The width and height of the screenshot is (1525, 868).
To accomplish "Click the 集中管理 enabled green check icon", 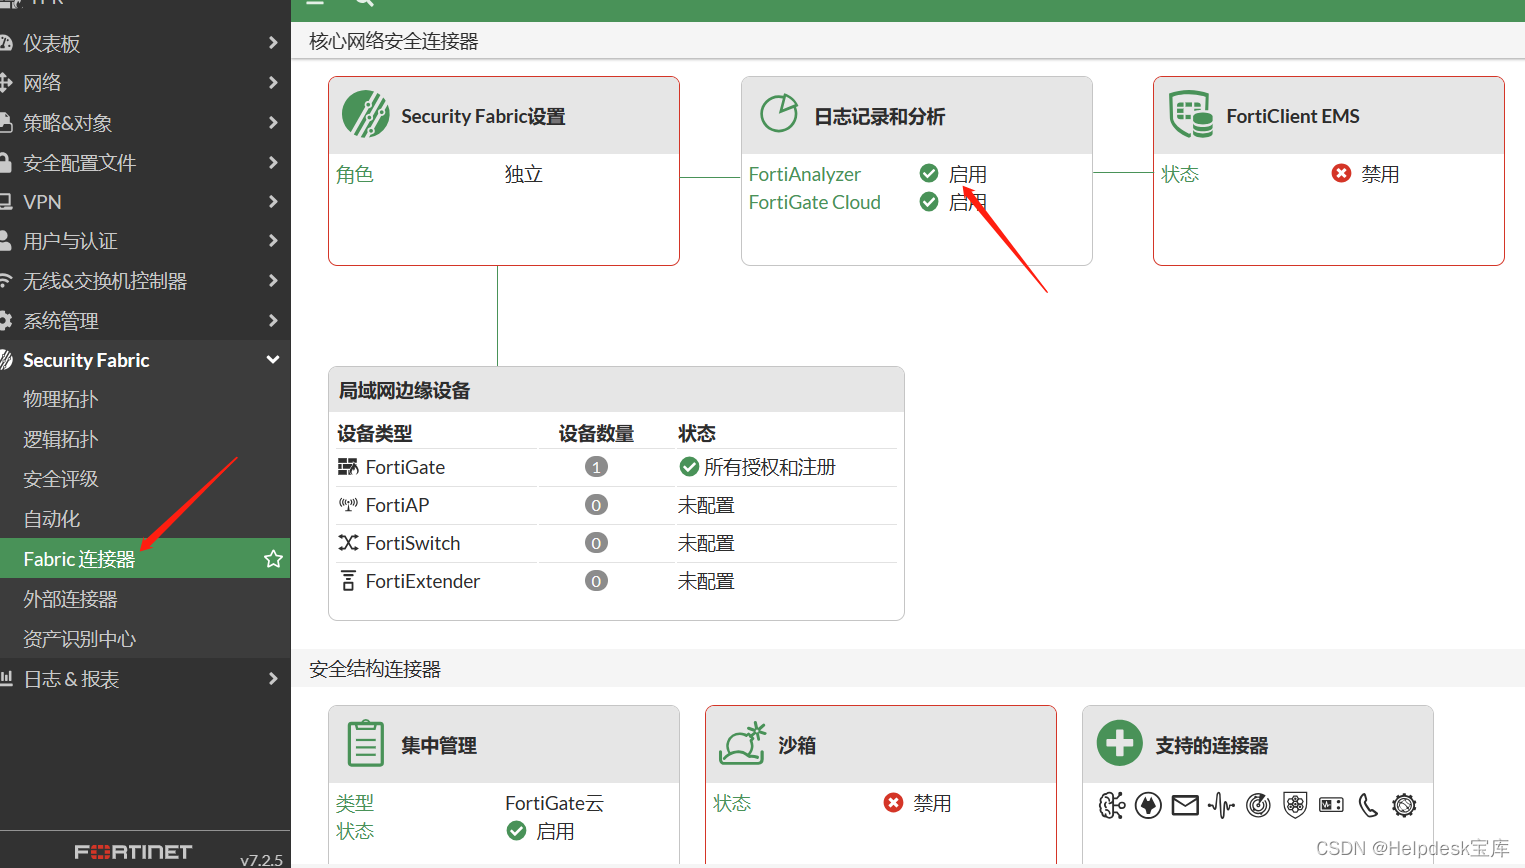I will [516, 831].
